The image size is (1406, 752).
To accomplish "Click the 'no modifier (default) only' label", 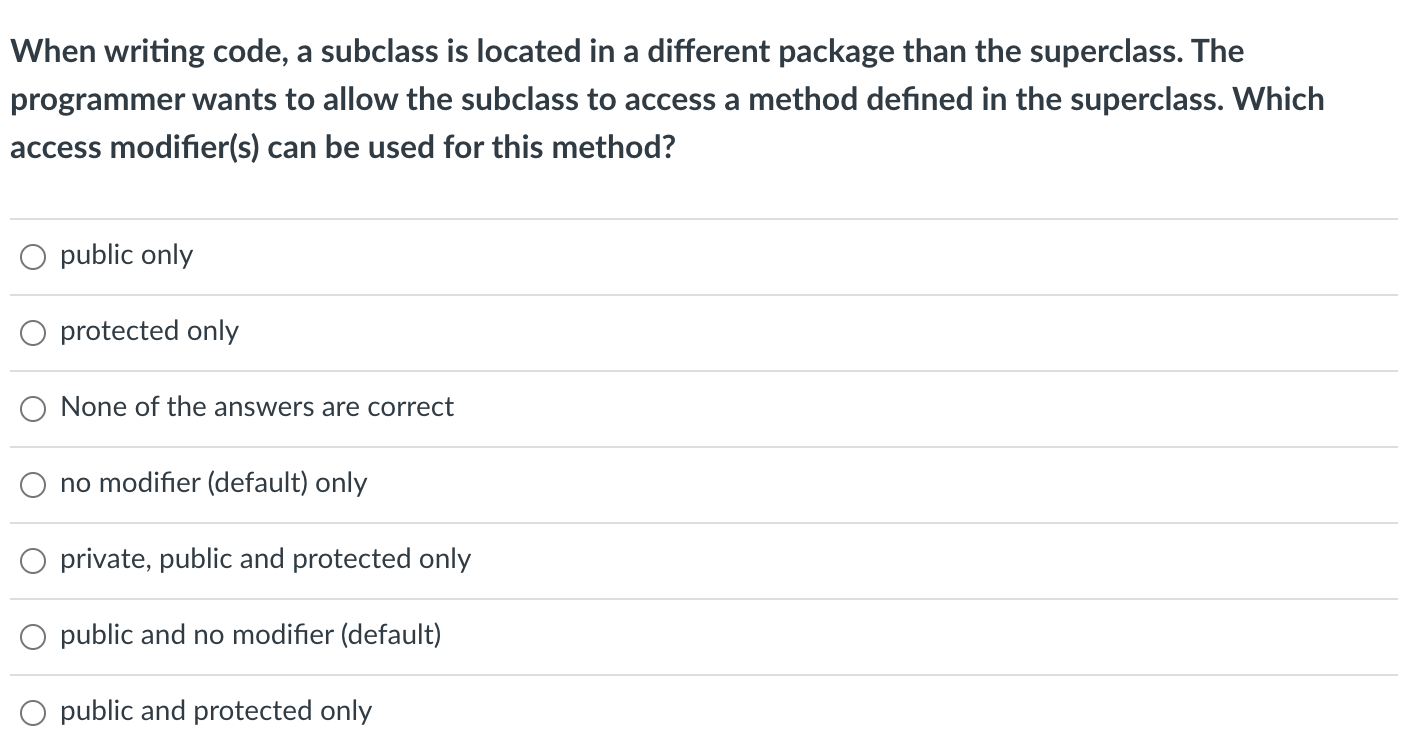I will point(214,484).
